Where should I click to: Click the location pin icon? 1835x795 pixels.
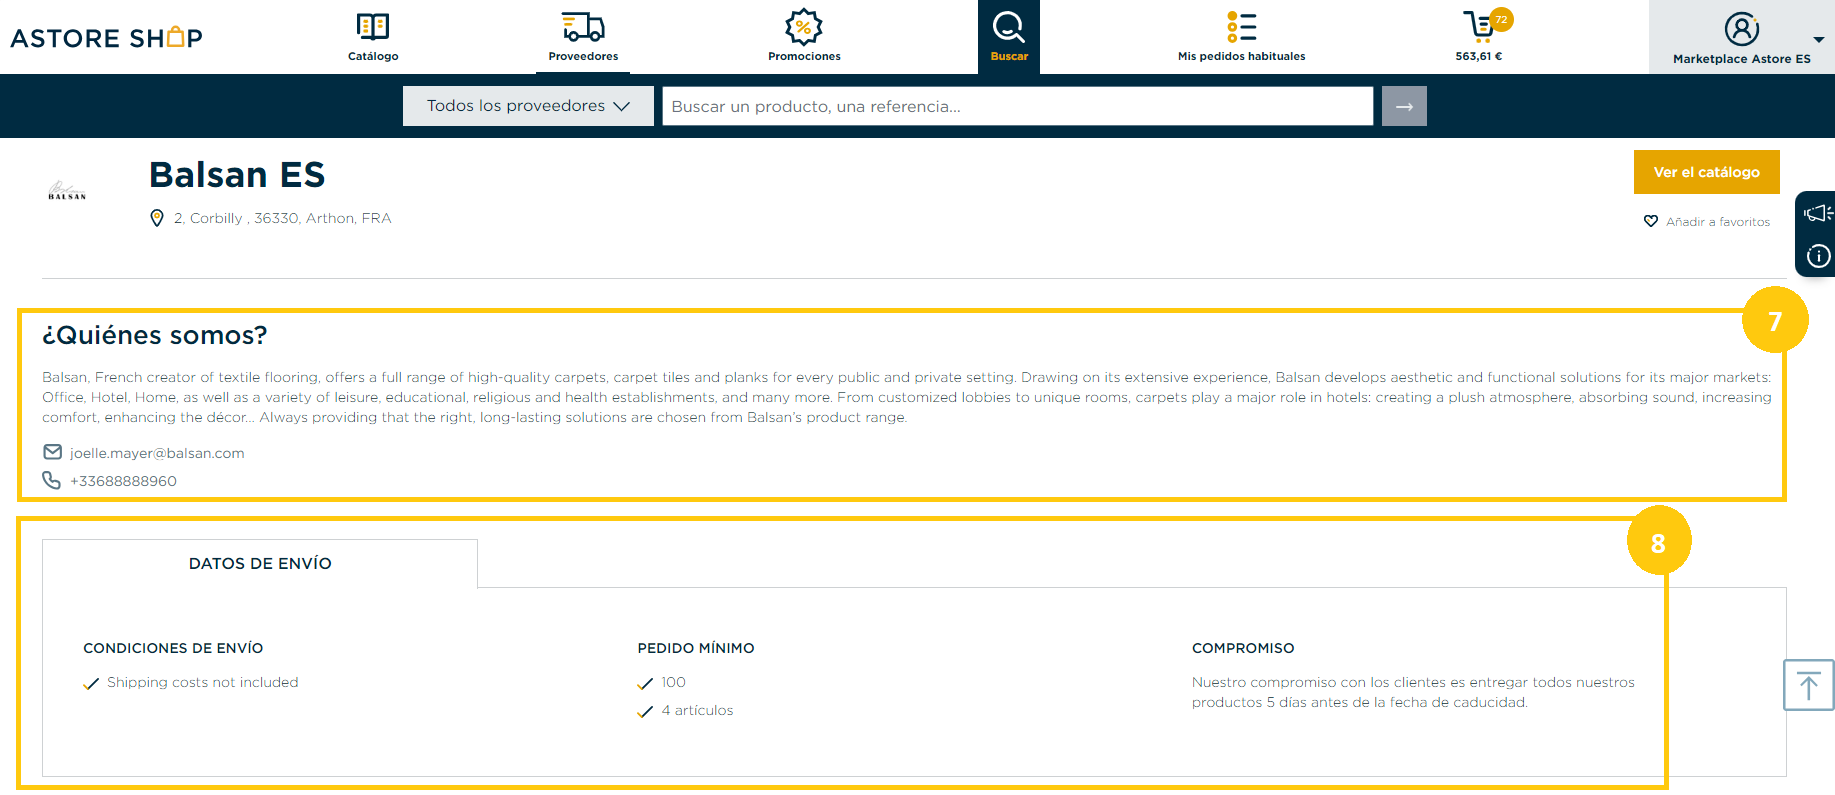pos(157,218)
